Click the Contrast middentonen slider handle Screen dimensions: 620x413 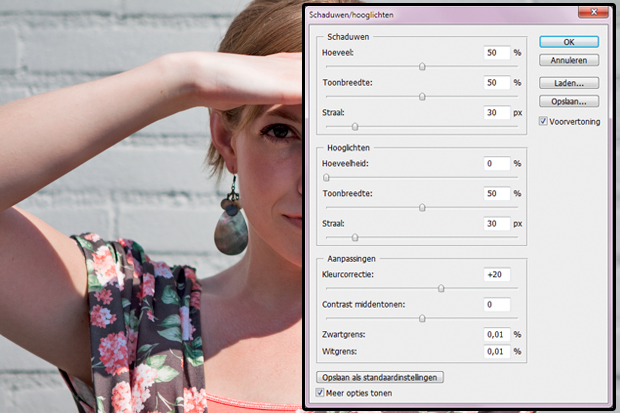click(x=422, y=318)
